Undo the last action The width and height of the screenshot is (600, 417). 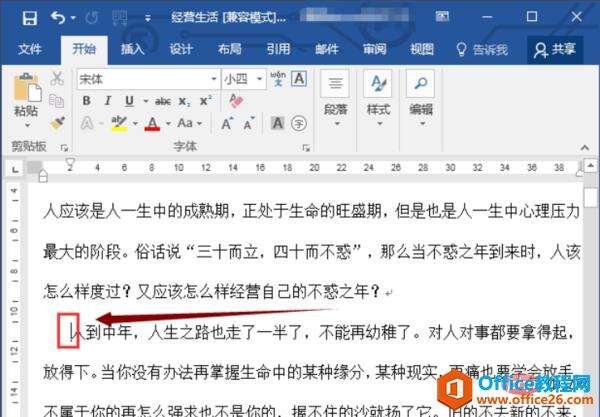[58, 18]
